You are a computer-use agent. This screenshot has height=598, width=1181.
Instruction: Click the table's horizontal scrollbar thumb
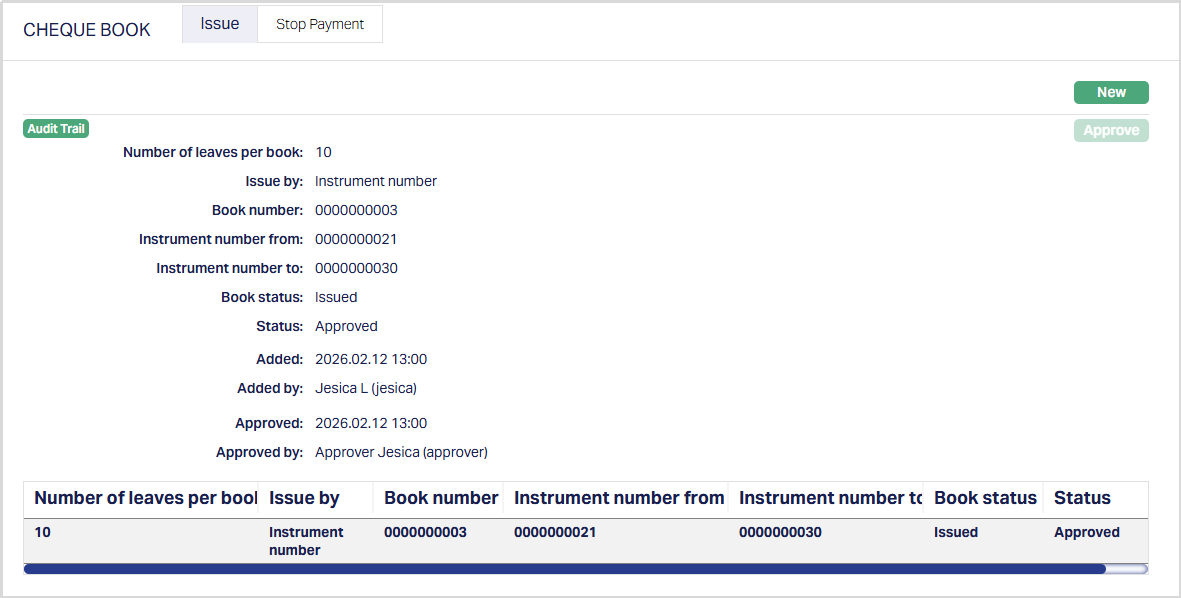click(x=564, y=569)
